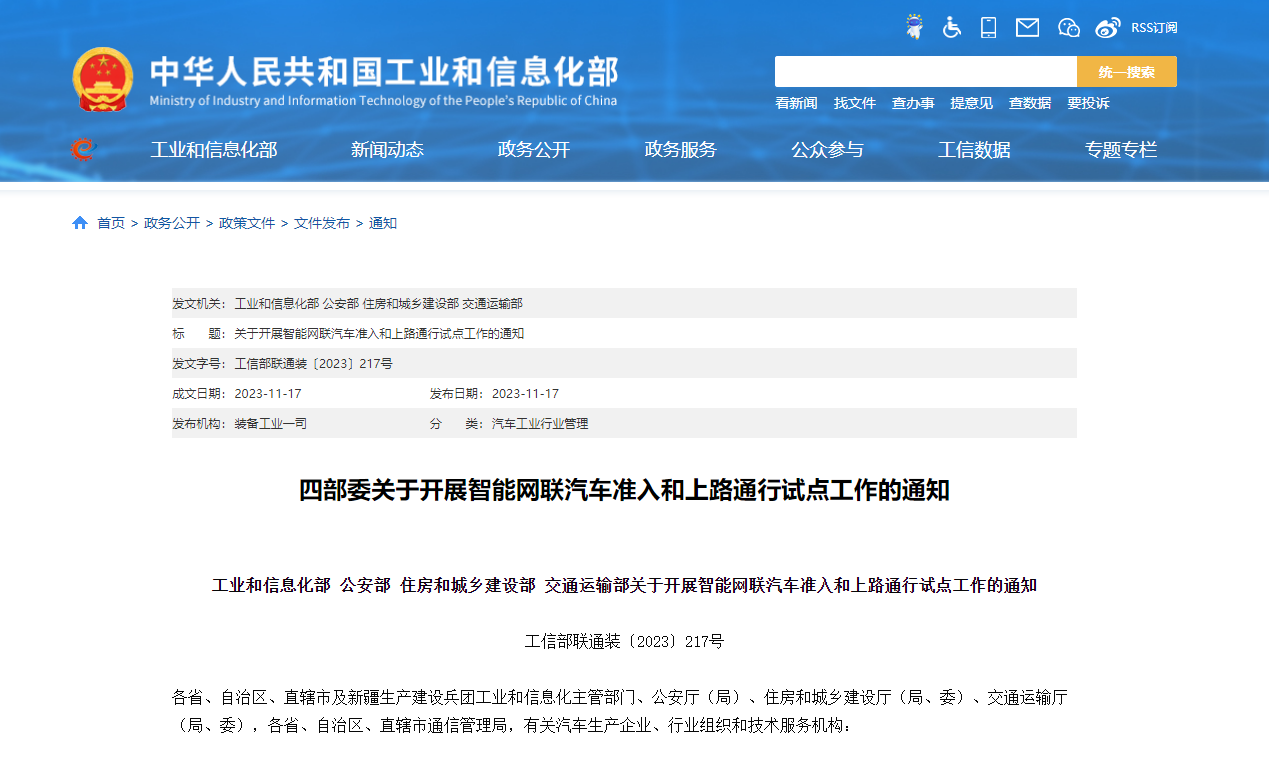Click the WeChat icon
The width and height of the screenshot is (1269, 757).
[x=1069, y=28]
